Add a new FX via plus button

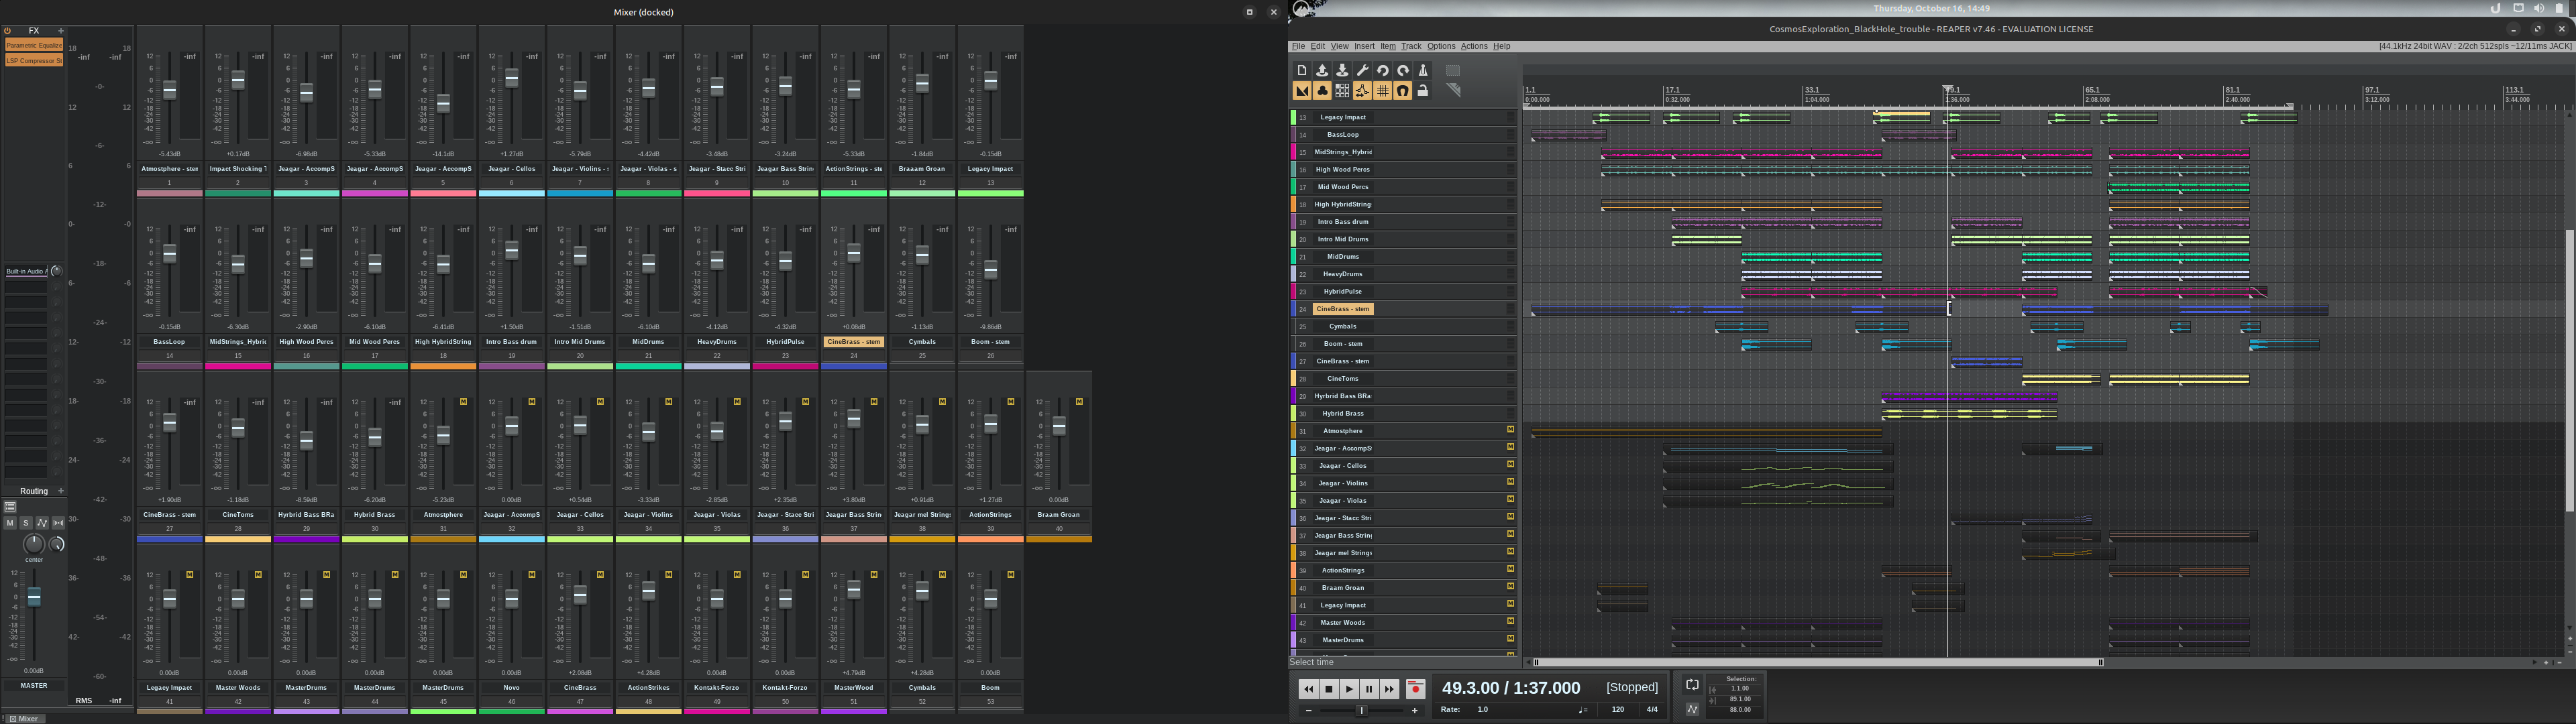click(61, 31)
